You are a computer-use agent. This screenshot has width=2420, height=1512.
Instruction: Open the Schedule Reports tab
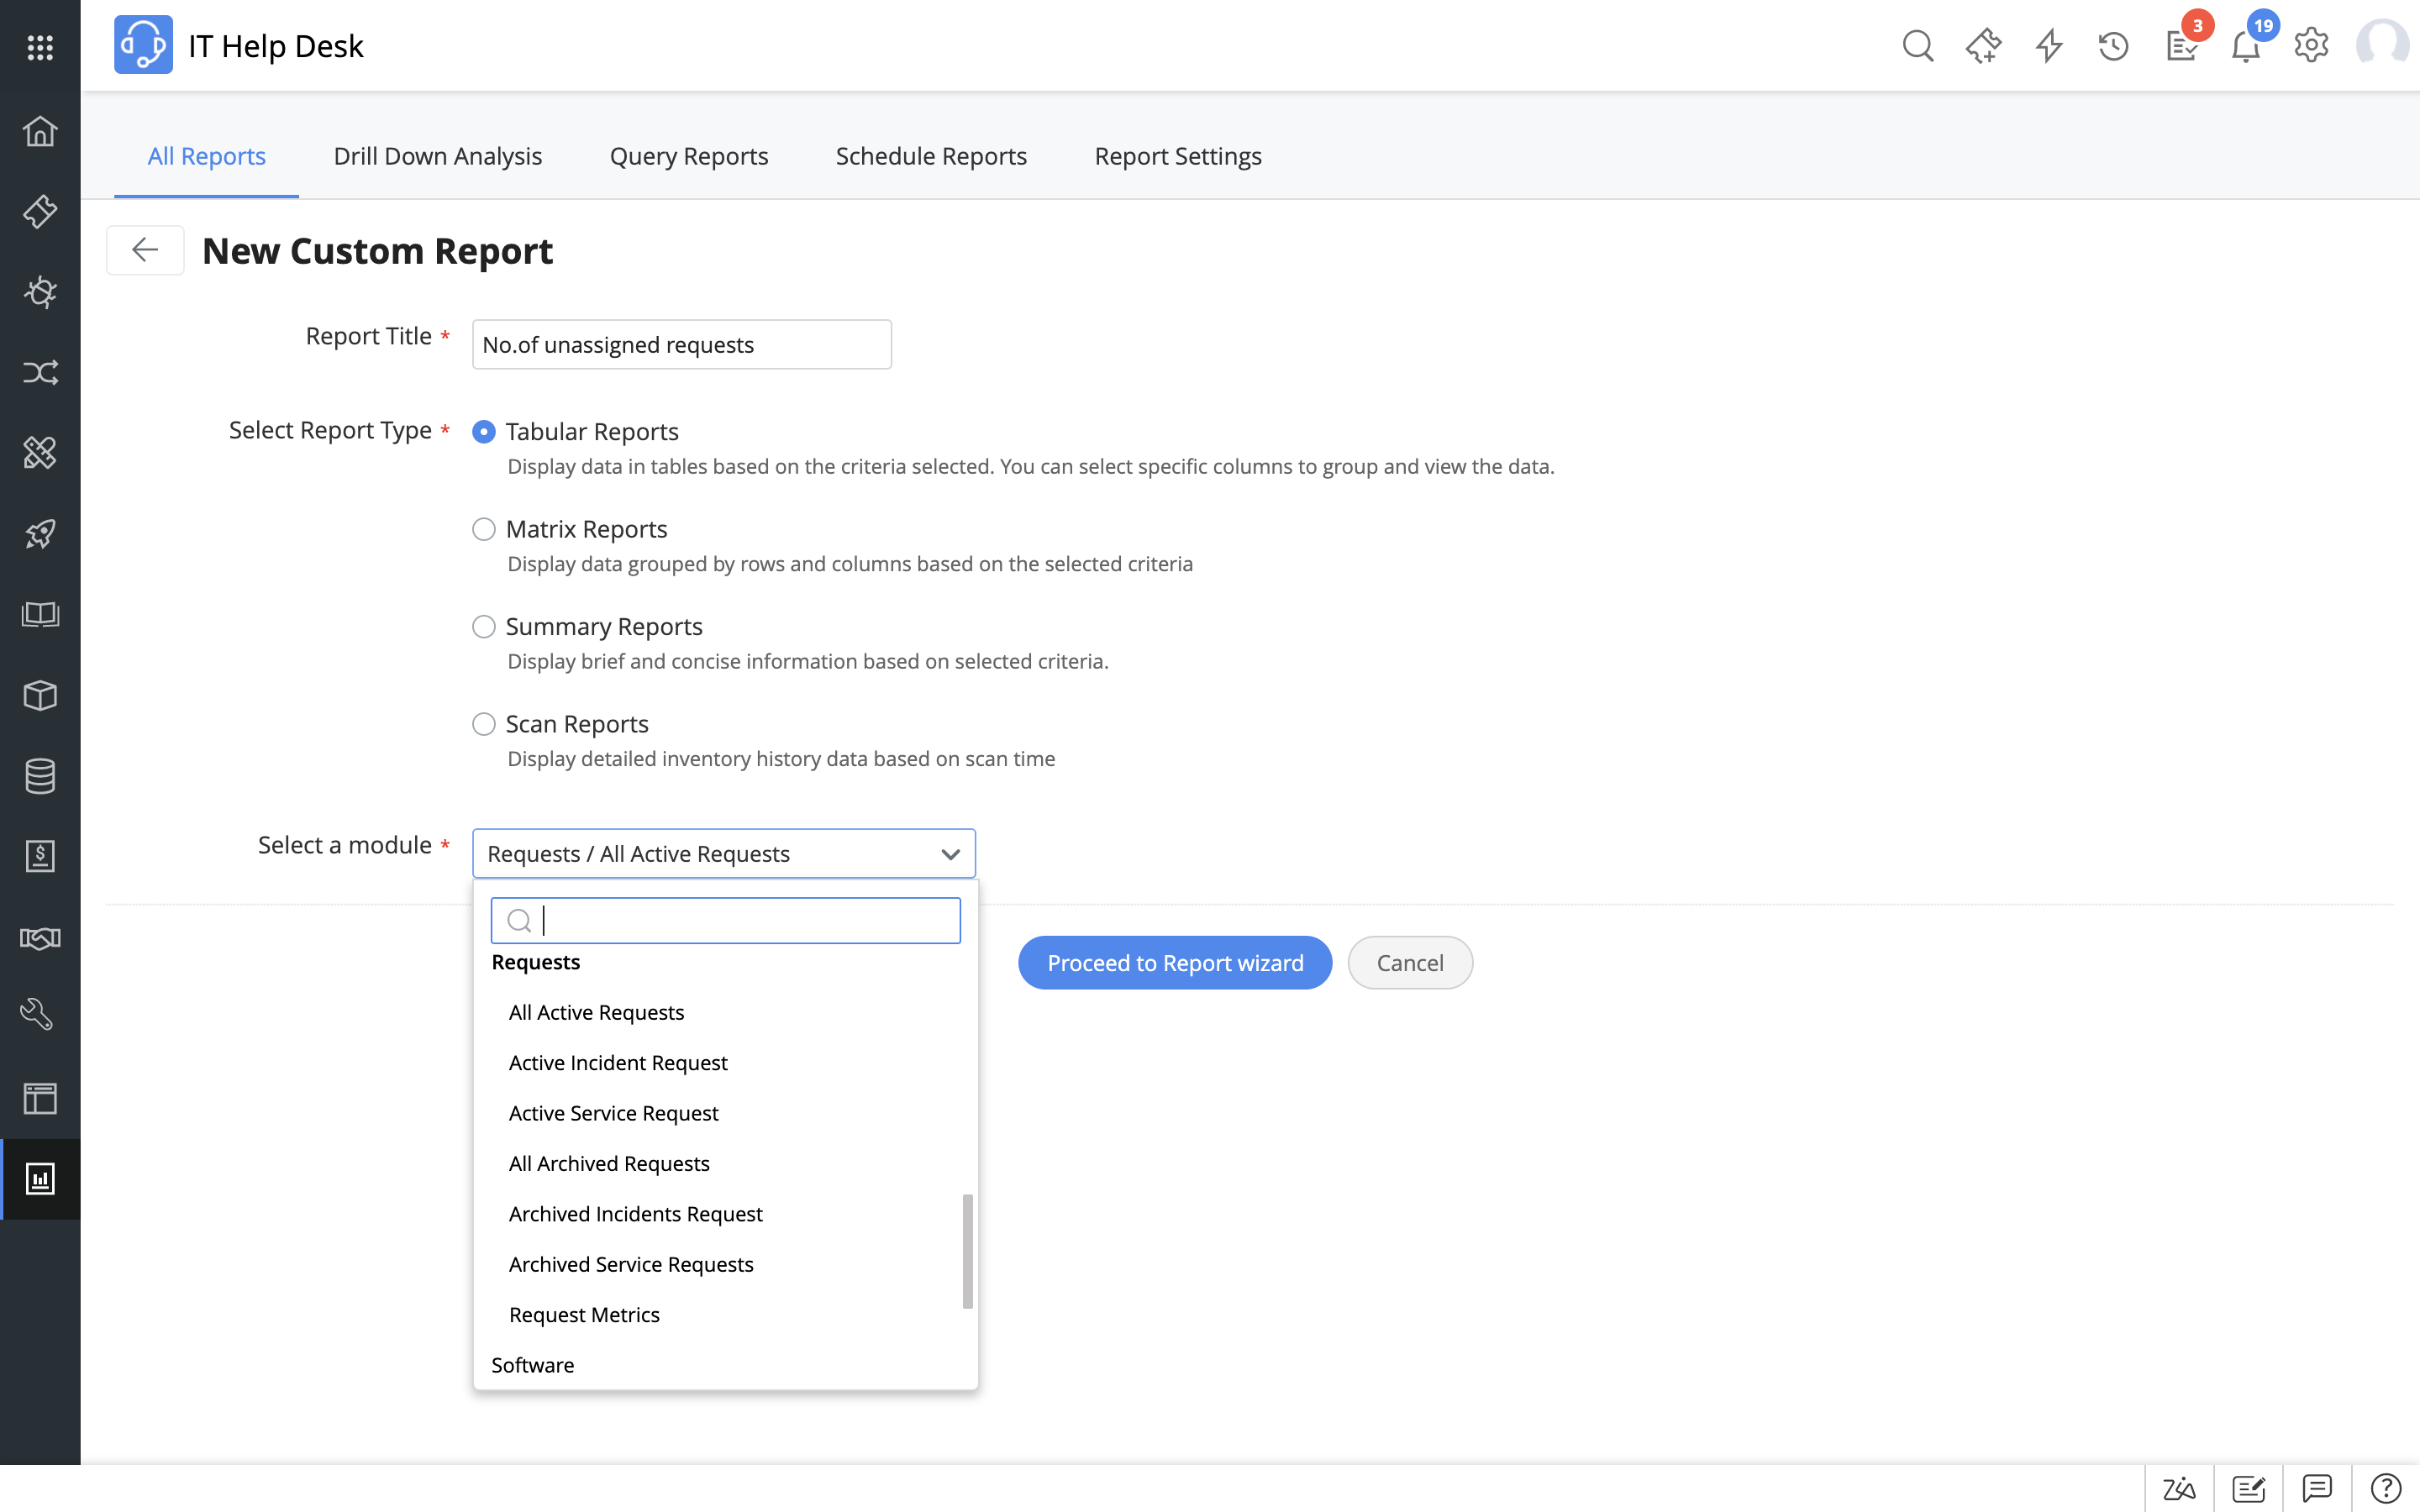coord(931,156)
